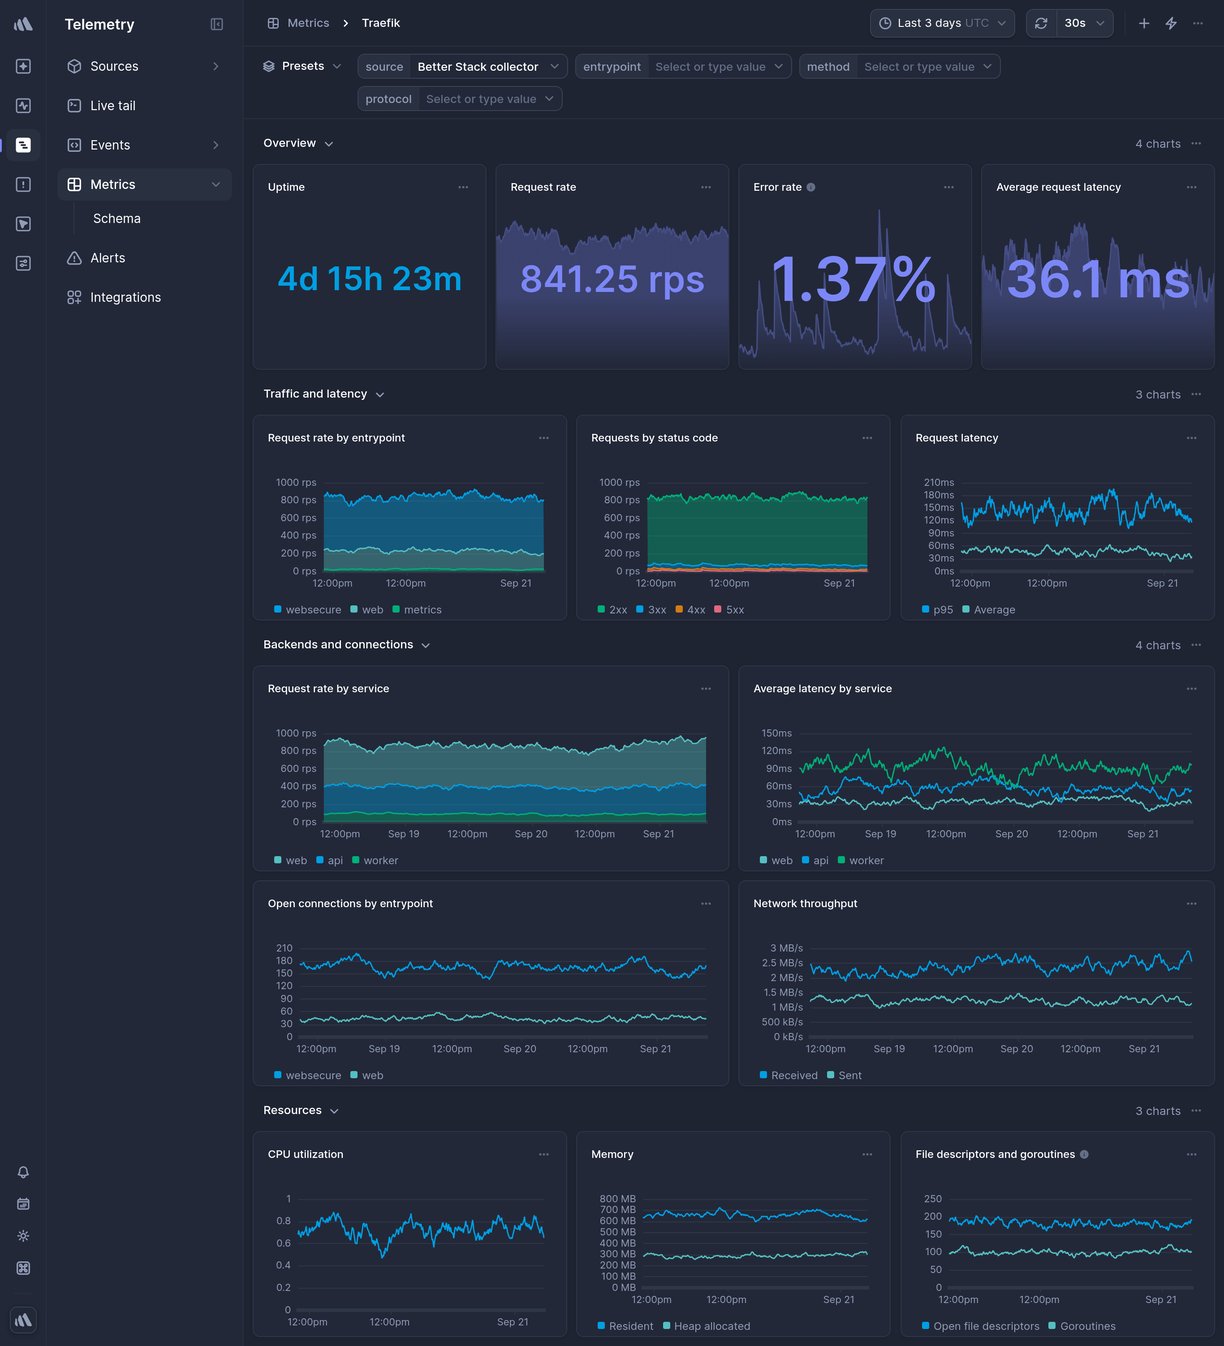Viewport: 1224px width, 1346px height.
Task: Open Average request latency options menu
Action: click(1192, 187)
